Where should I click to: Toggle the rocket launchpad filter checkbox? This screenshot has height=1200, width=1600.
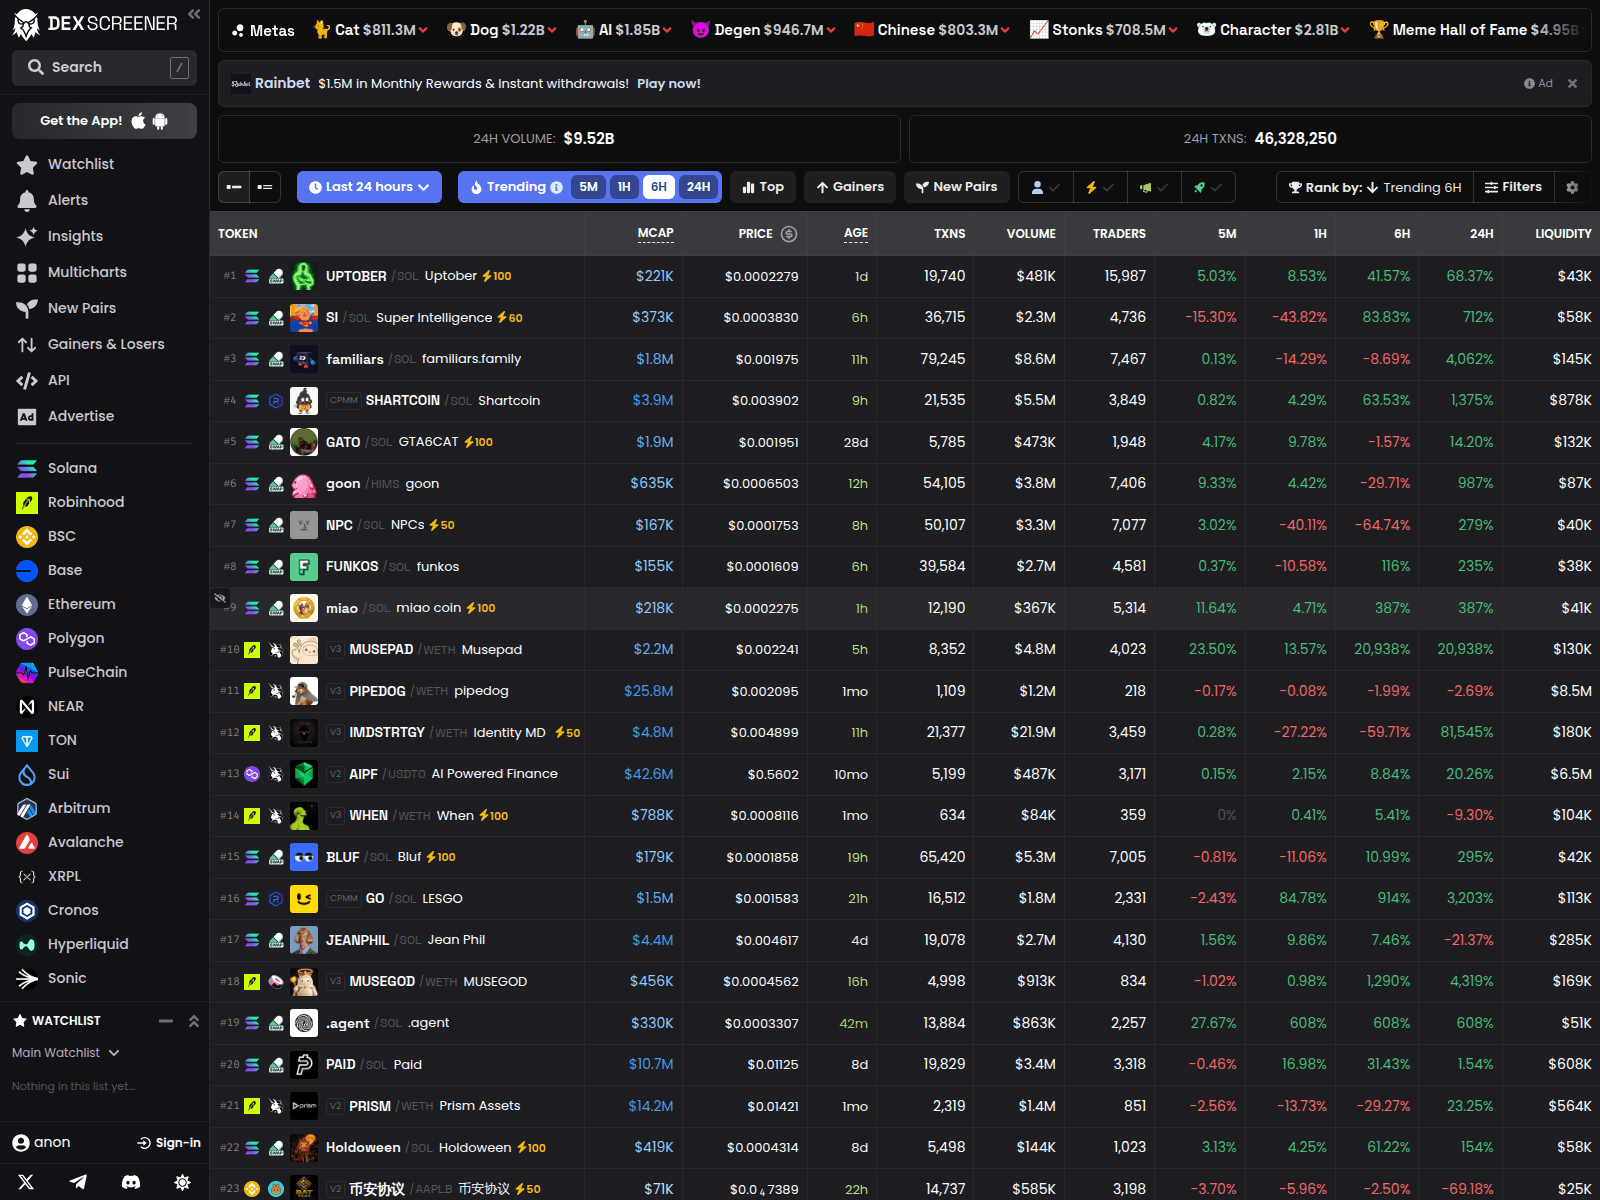click(x=1208, y=187)
